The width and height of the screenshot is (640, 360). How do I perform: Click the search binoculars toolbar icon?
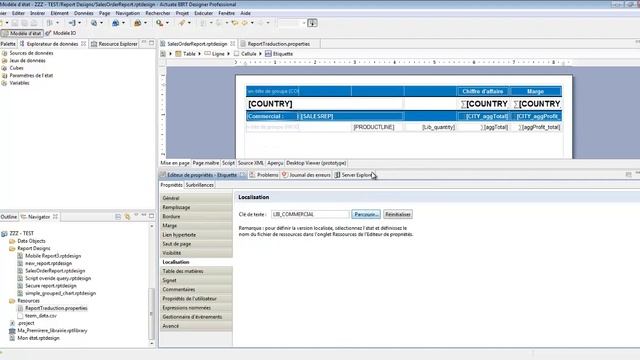pos(160,23)
